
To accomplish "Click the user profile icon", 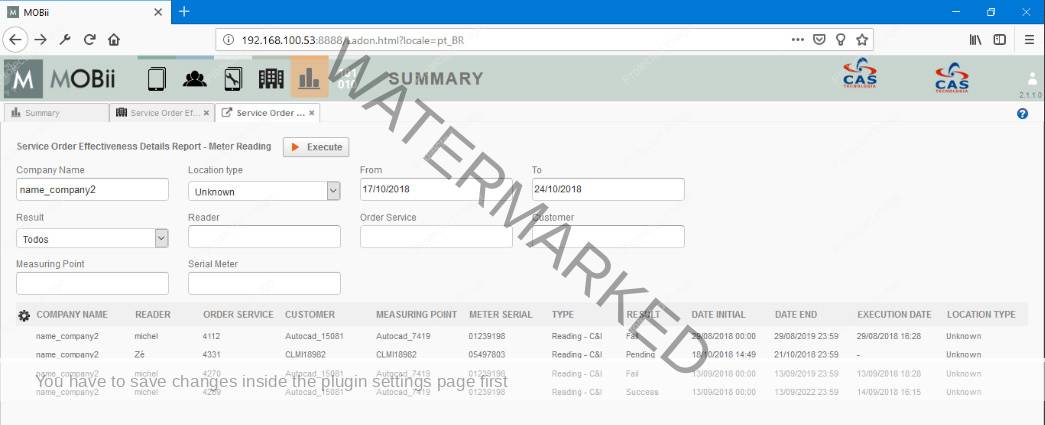I will tap(1032, 78).
